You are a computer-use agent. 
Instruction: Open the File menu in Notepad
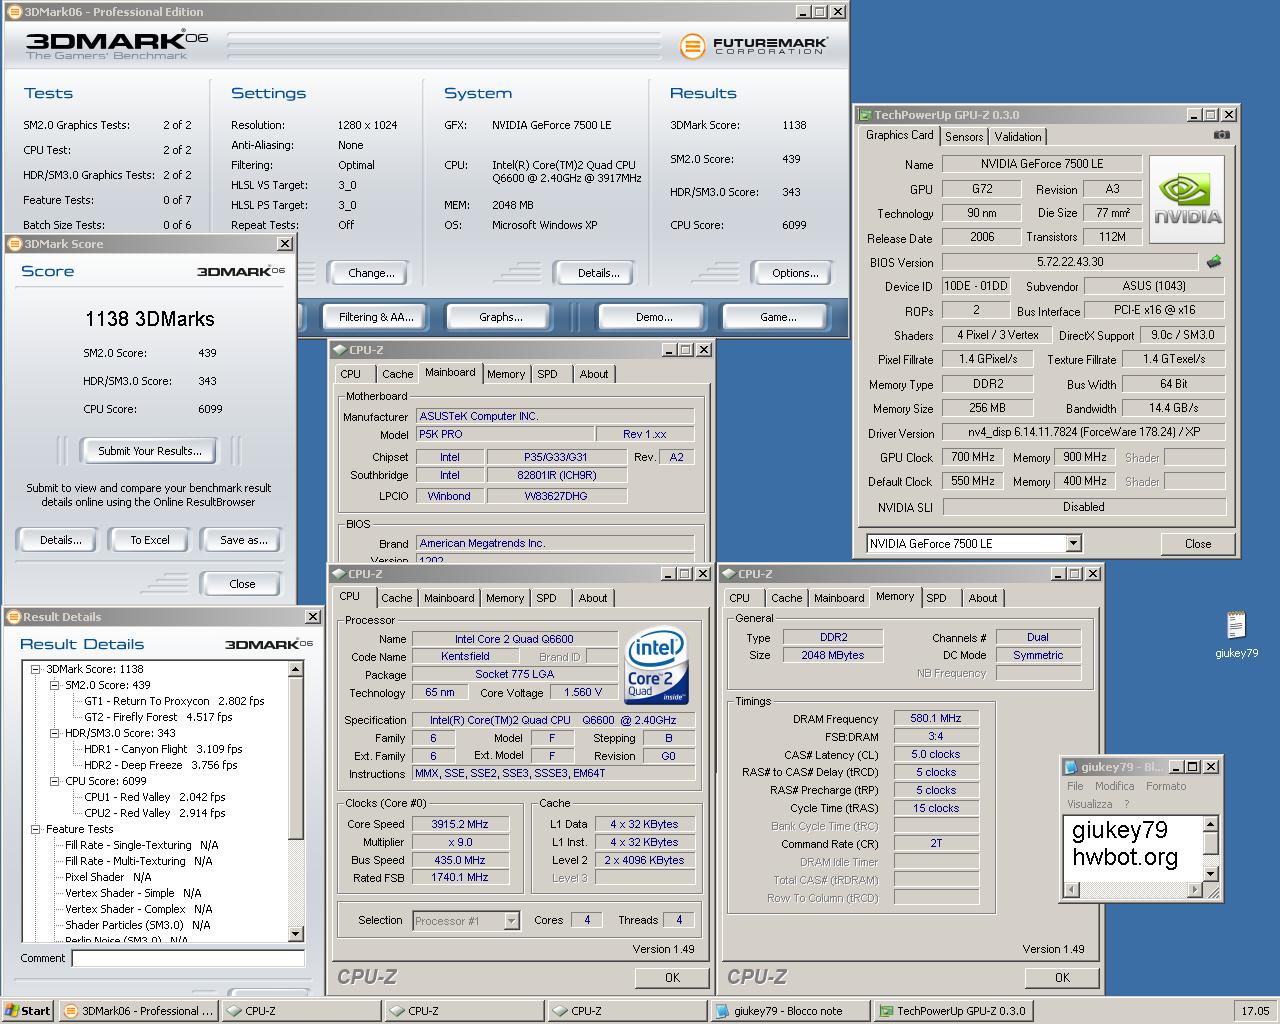[x=1075, y=786]
